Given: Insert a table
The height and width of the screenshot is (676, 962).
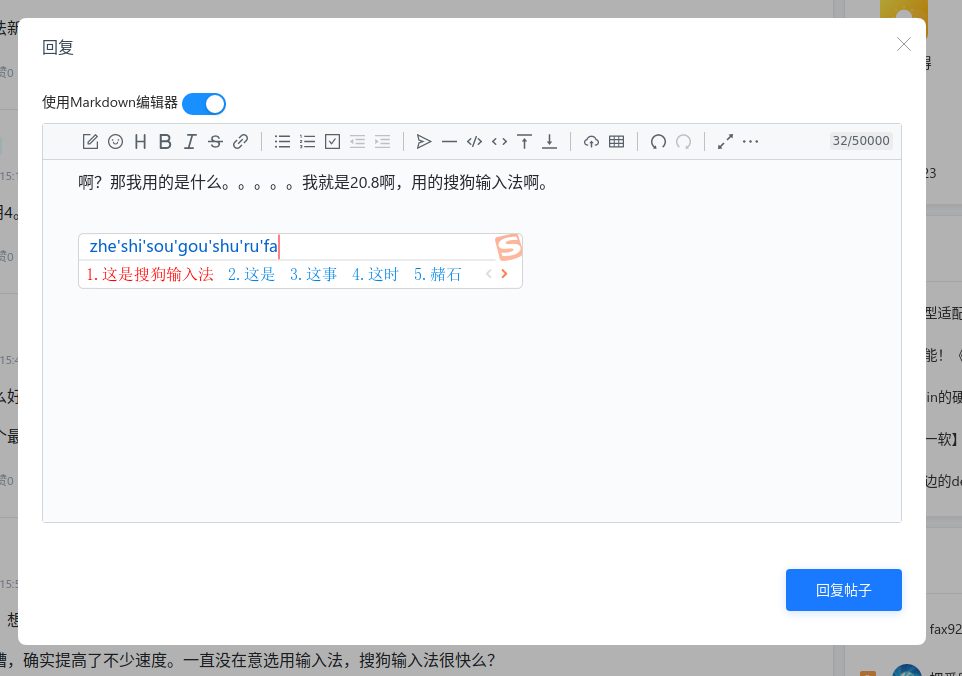Looking at the screenshot, I should (x=617, y=142).
